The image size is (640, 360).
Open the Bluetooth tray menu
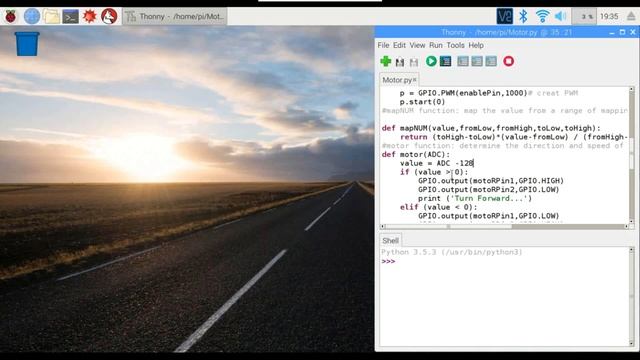[x=523, y=16]
